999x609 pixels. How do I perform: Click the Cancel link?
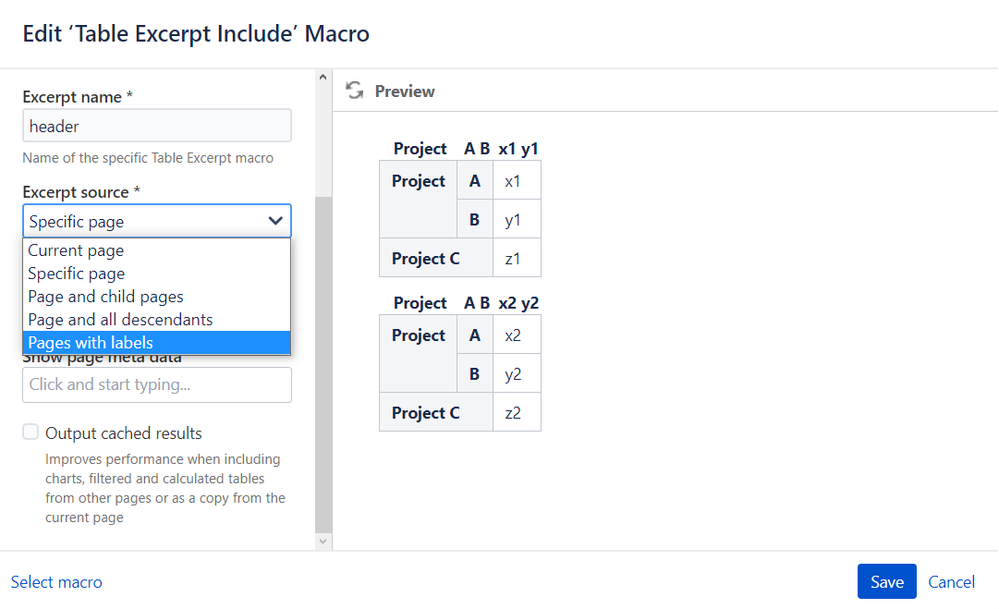(951, 582)
